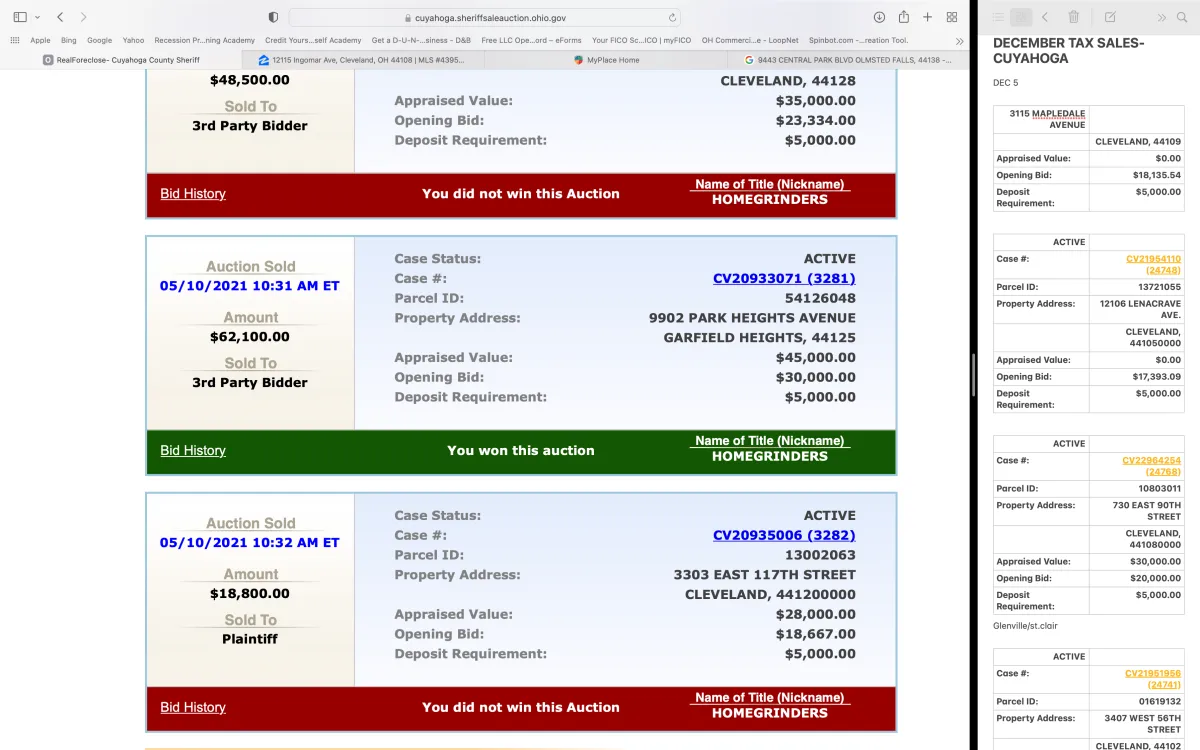The image size is (1200, 750).
Task: Open the D-U-N-S D&B bookmark
Action: coord(421,41)
